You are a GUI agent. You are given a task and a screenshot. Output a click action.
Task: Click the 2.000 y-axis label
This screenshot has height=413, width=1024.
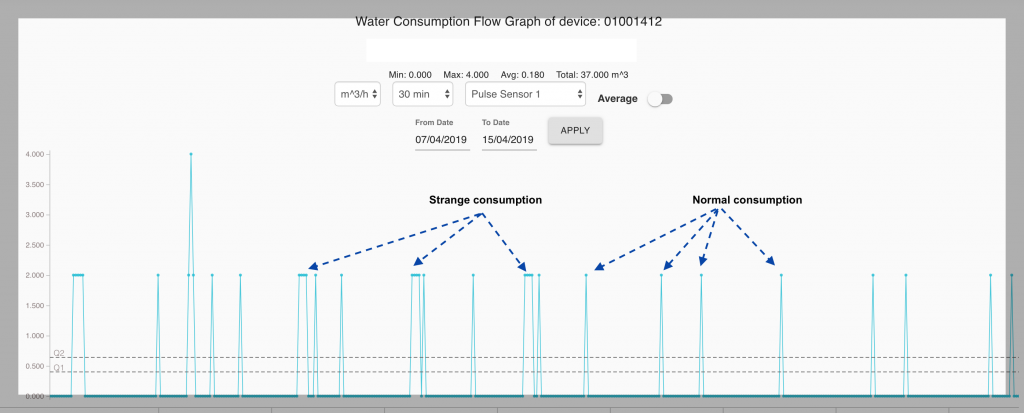point(35,275)
